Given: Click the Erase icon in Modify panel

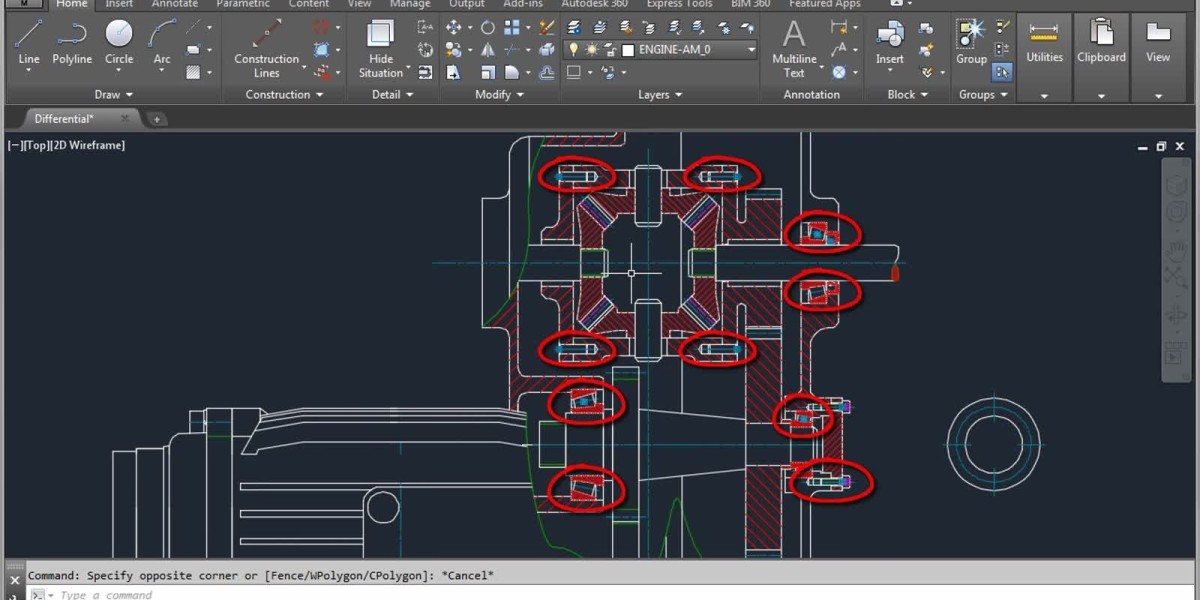Looking at the screenshot, I should click(547, 28).
